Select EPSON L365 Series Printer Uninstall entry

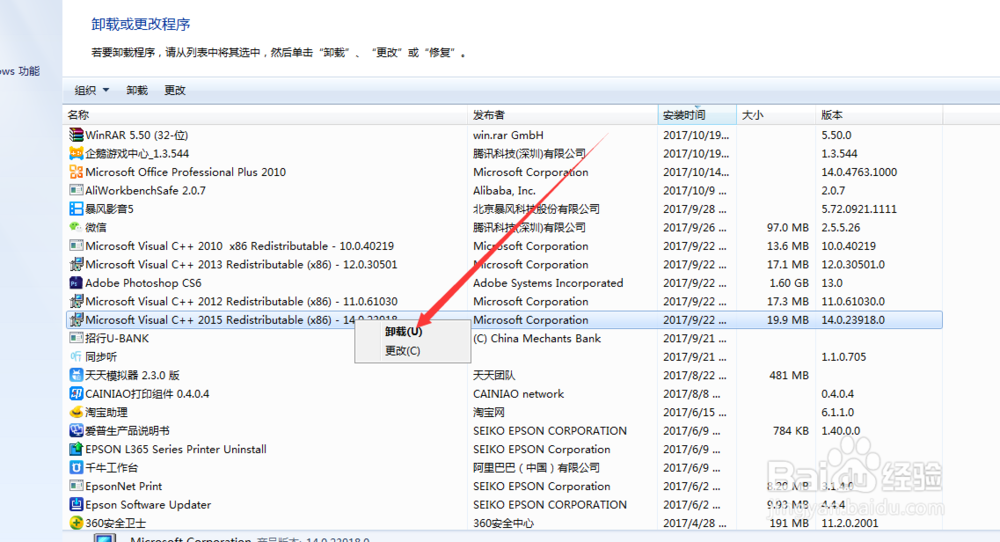coord(176,450)
